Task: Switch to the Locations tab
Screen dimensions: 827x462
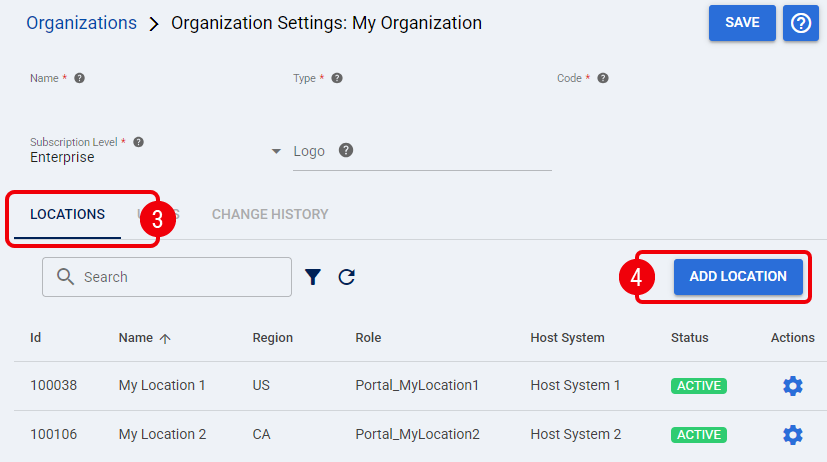Action: click(68, 214)
